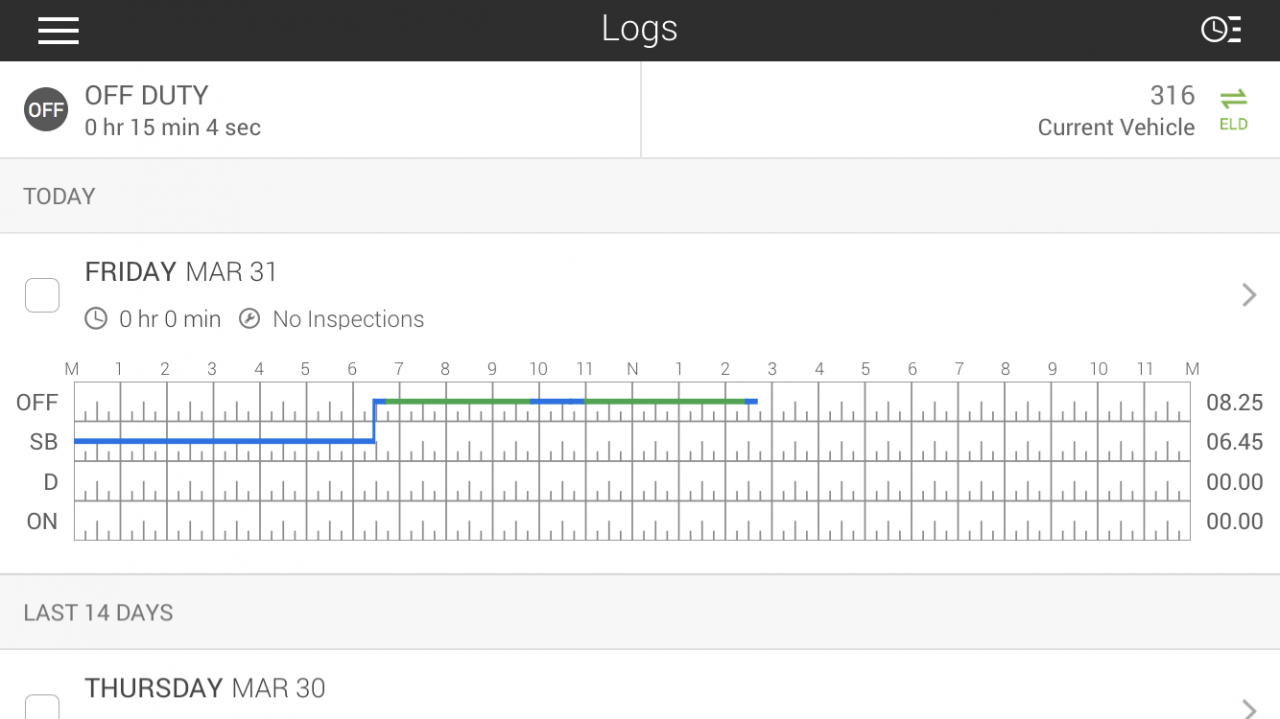The image size is (1280, 719).
Task: Open Friday Mar 31 log via chevron
Action: click(x=1249, y=294)
